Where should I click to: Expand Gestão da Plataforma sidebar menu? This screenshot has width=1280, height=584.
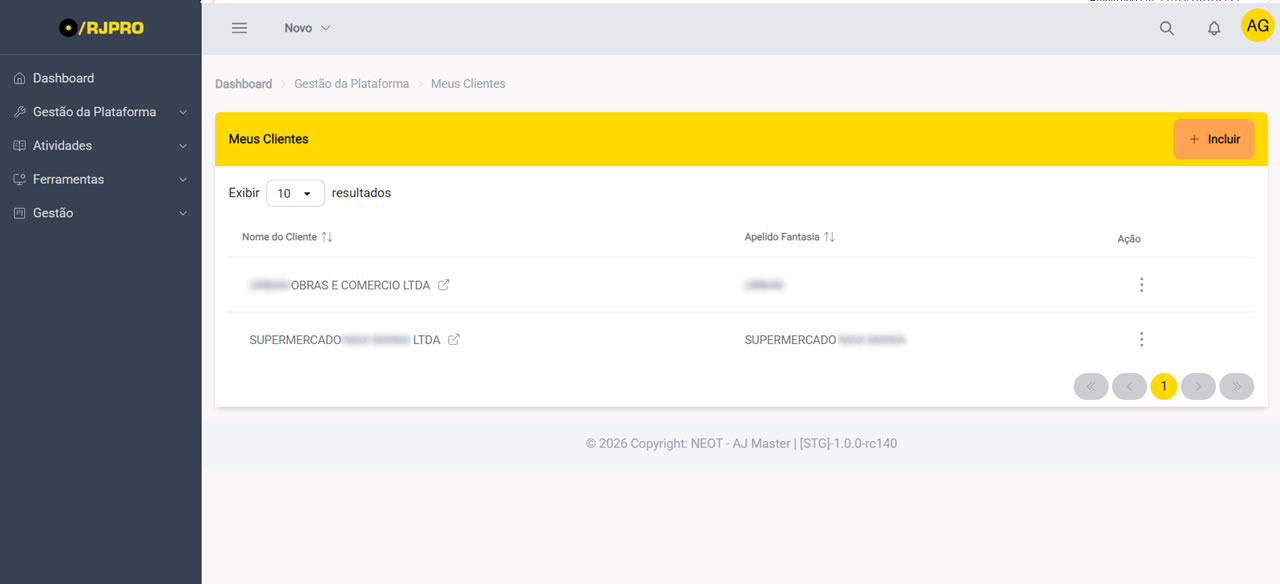pos(100,112)
